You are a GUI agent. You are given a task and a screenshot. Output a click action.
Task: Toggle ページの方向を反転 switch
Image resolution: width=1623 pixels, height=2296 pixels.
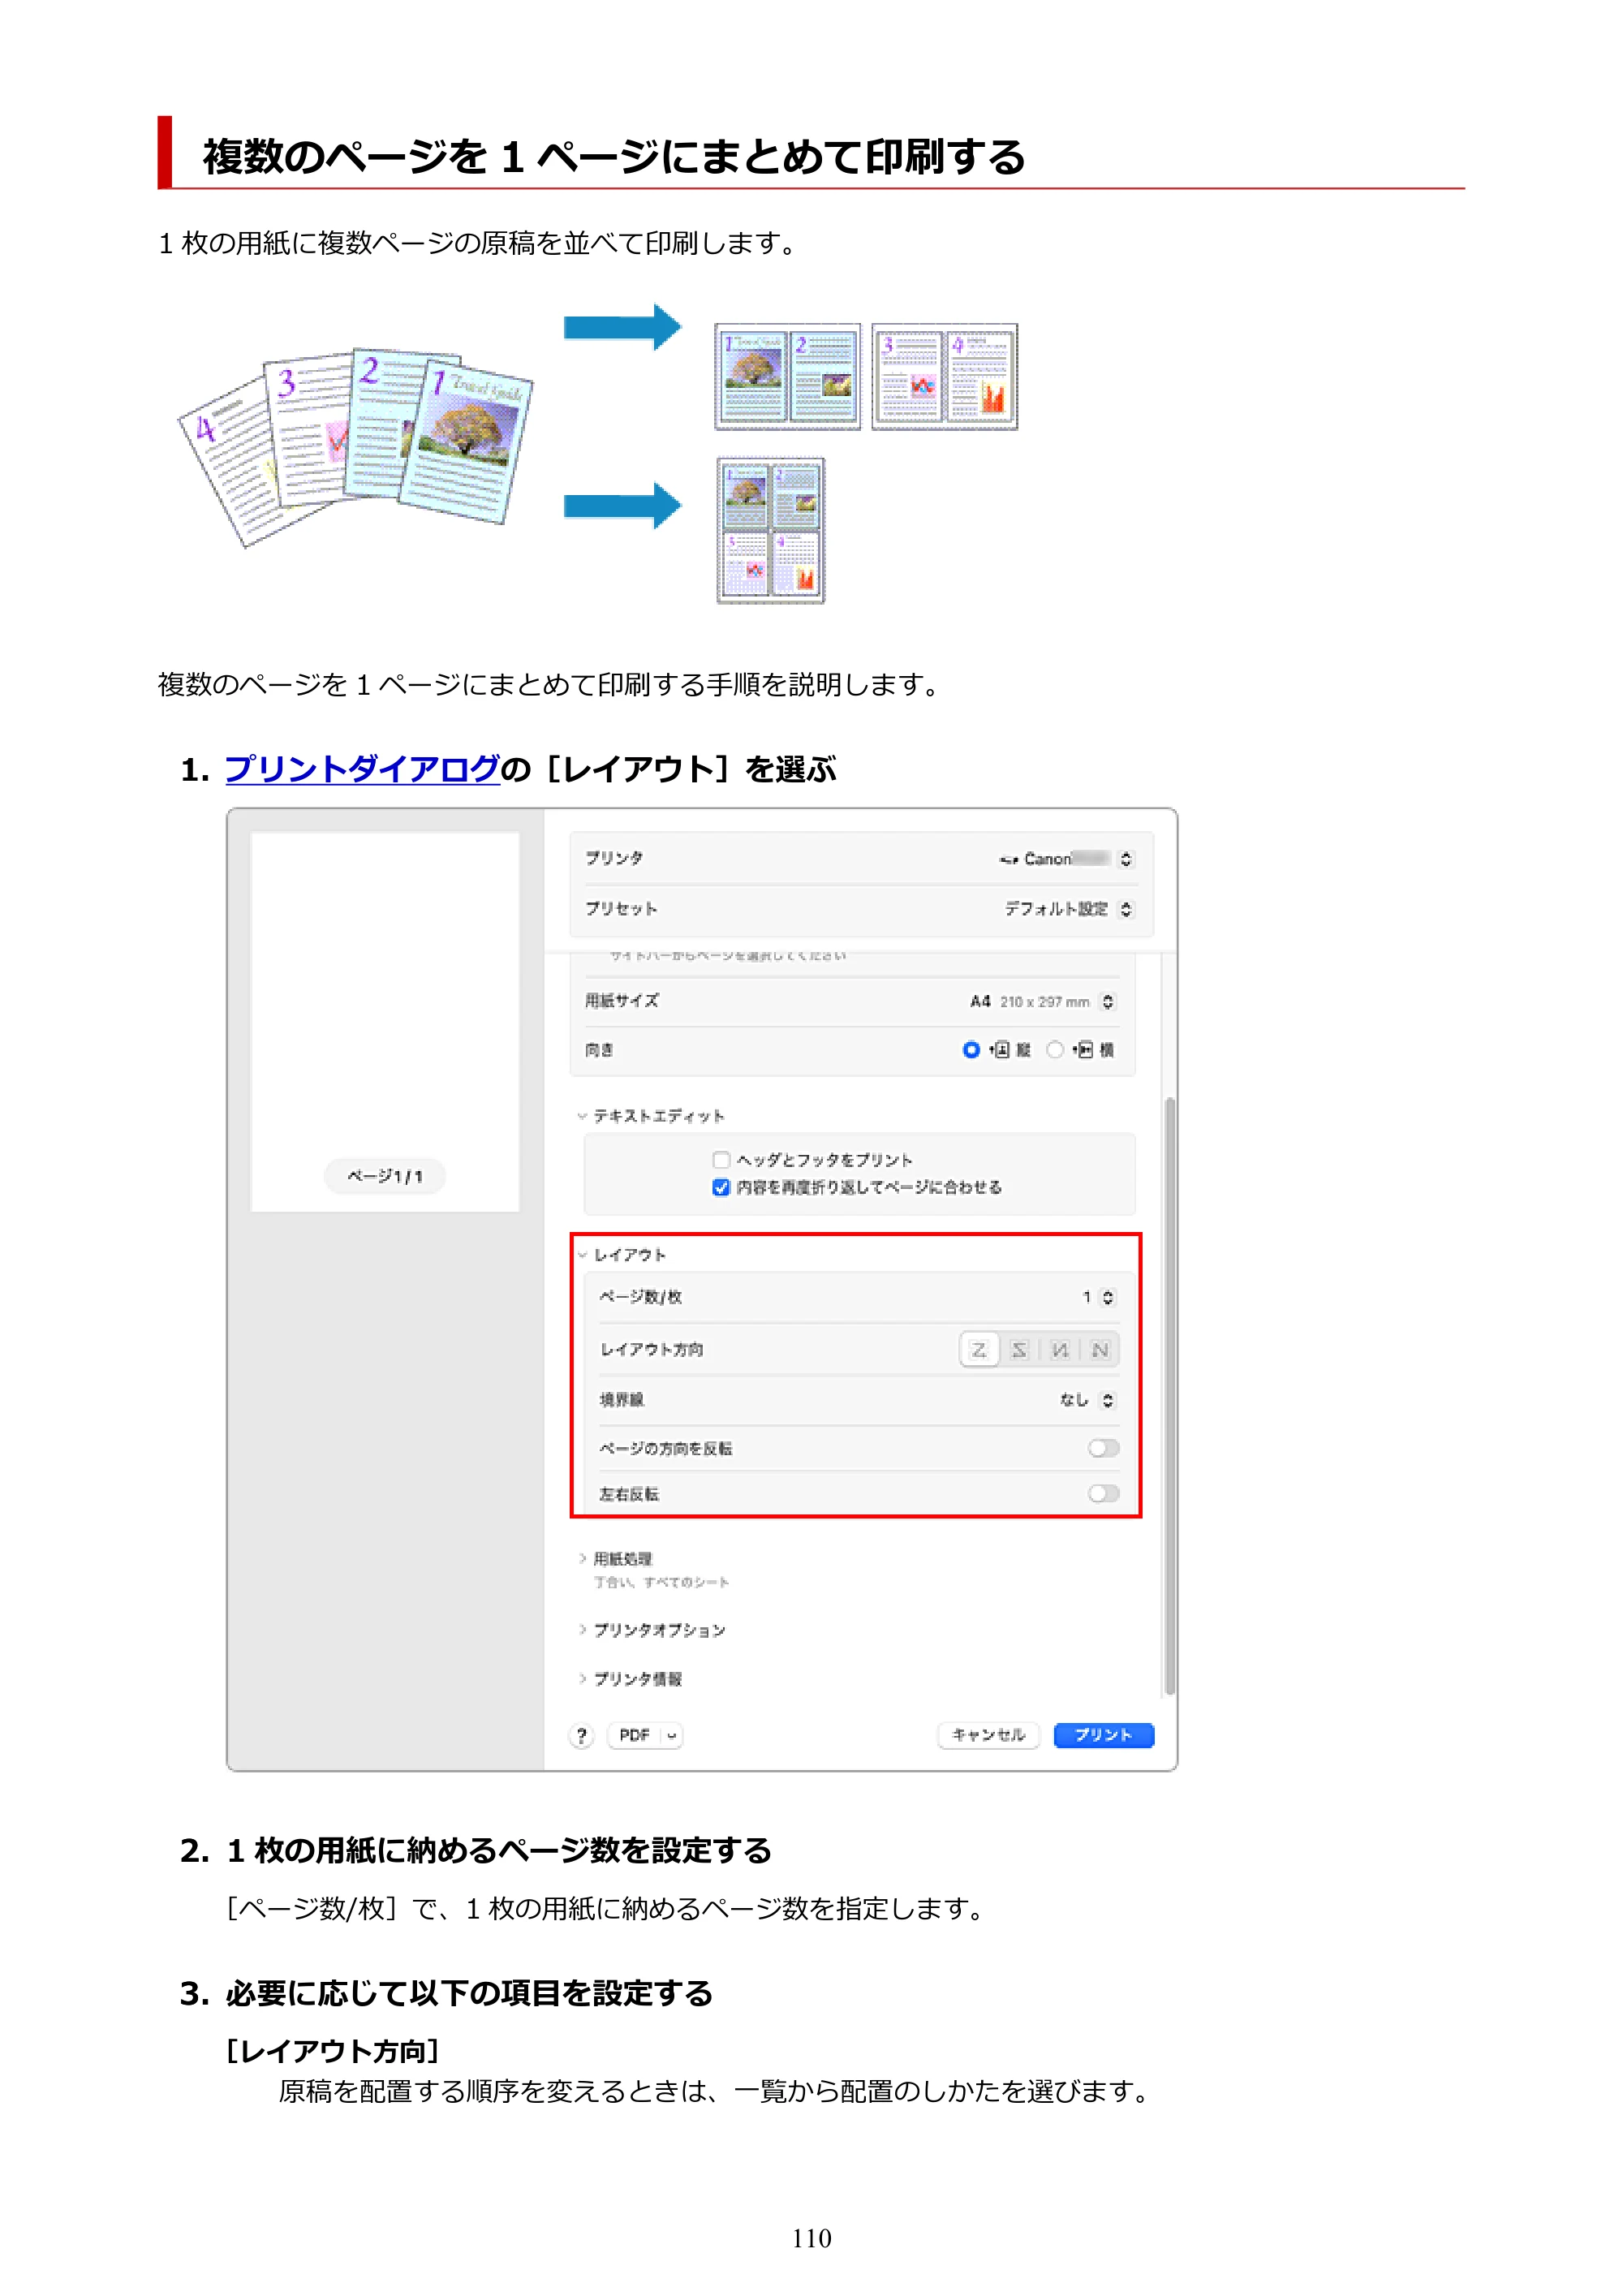pos(1103,1448)
